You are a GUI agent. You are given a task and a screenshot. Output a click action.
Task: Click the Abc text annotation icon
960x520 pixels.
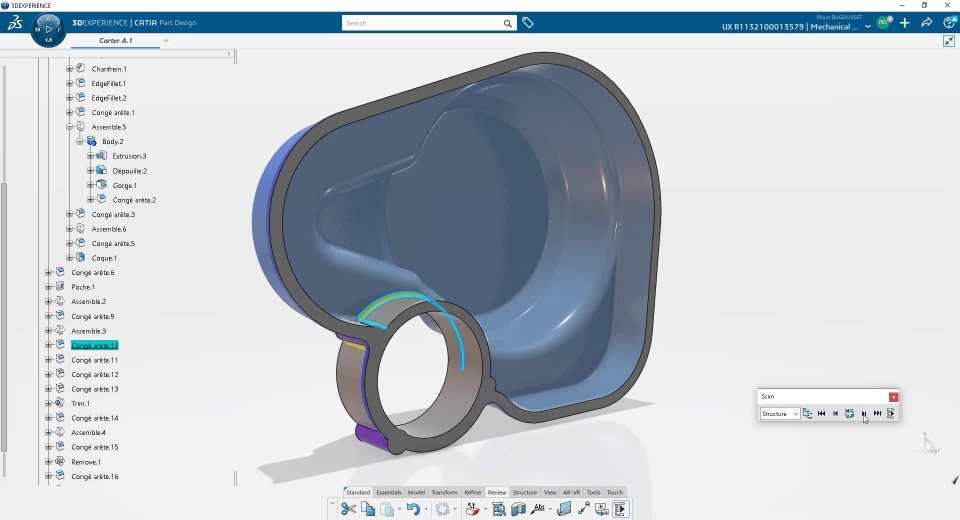539,508
